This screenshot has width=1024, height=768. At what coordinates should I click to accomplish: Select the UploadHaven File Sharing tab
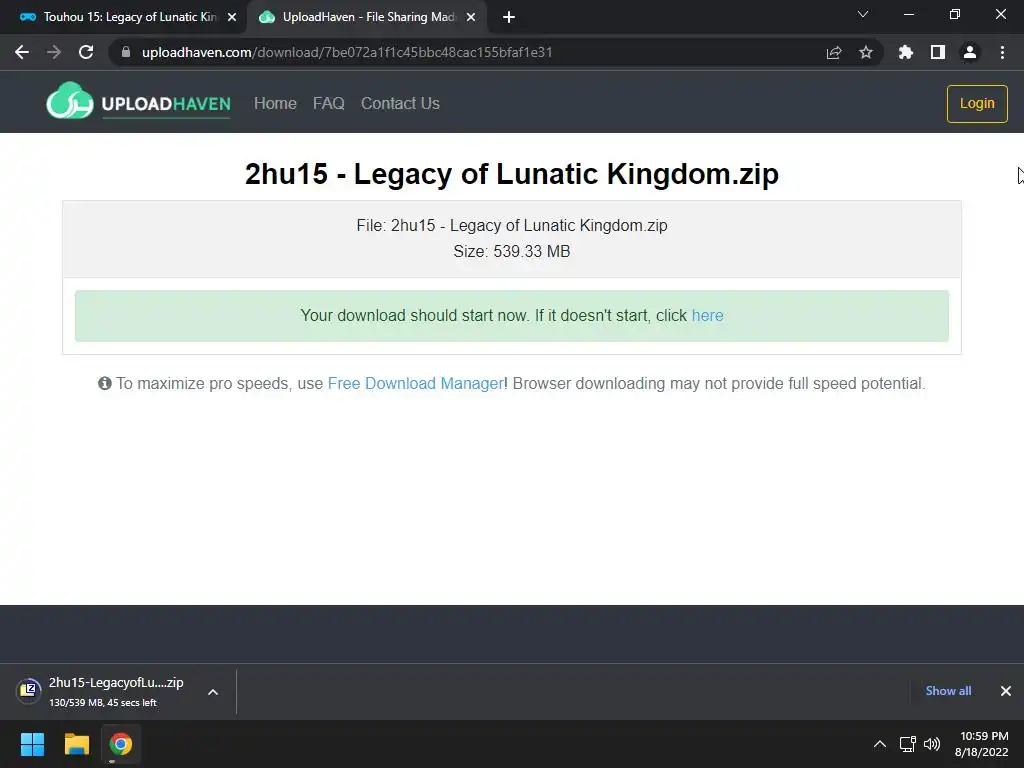coord(366,17)
